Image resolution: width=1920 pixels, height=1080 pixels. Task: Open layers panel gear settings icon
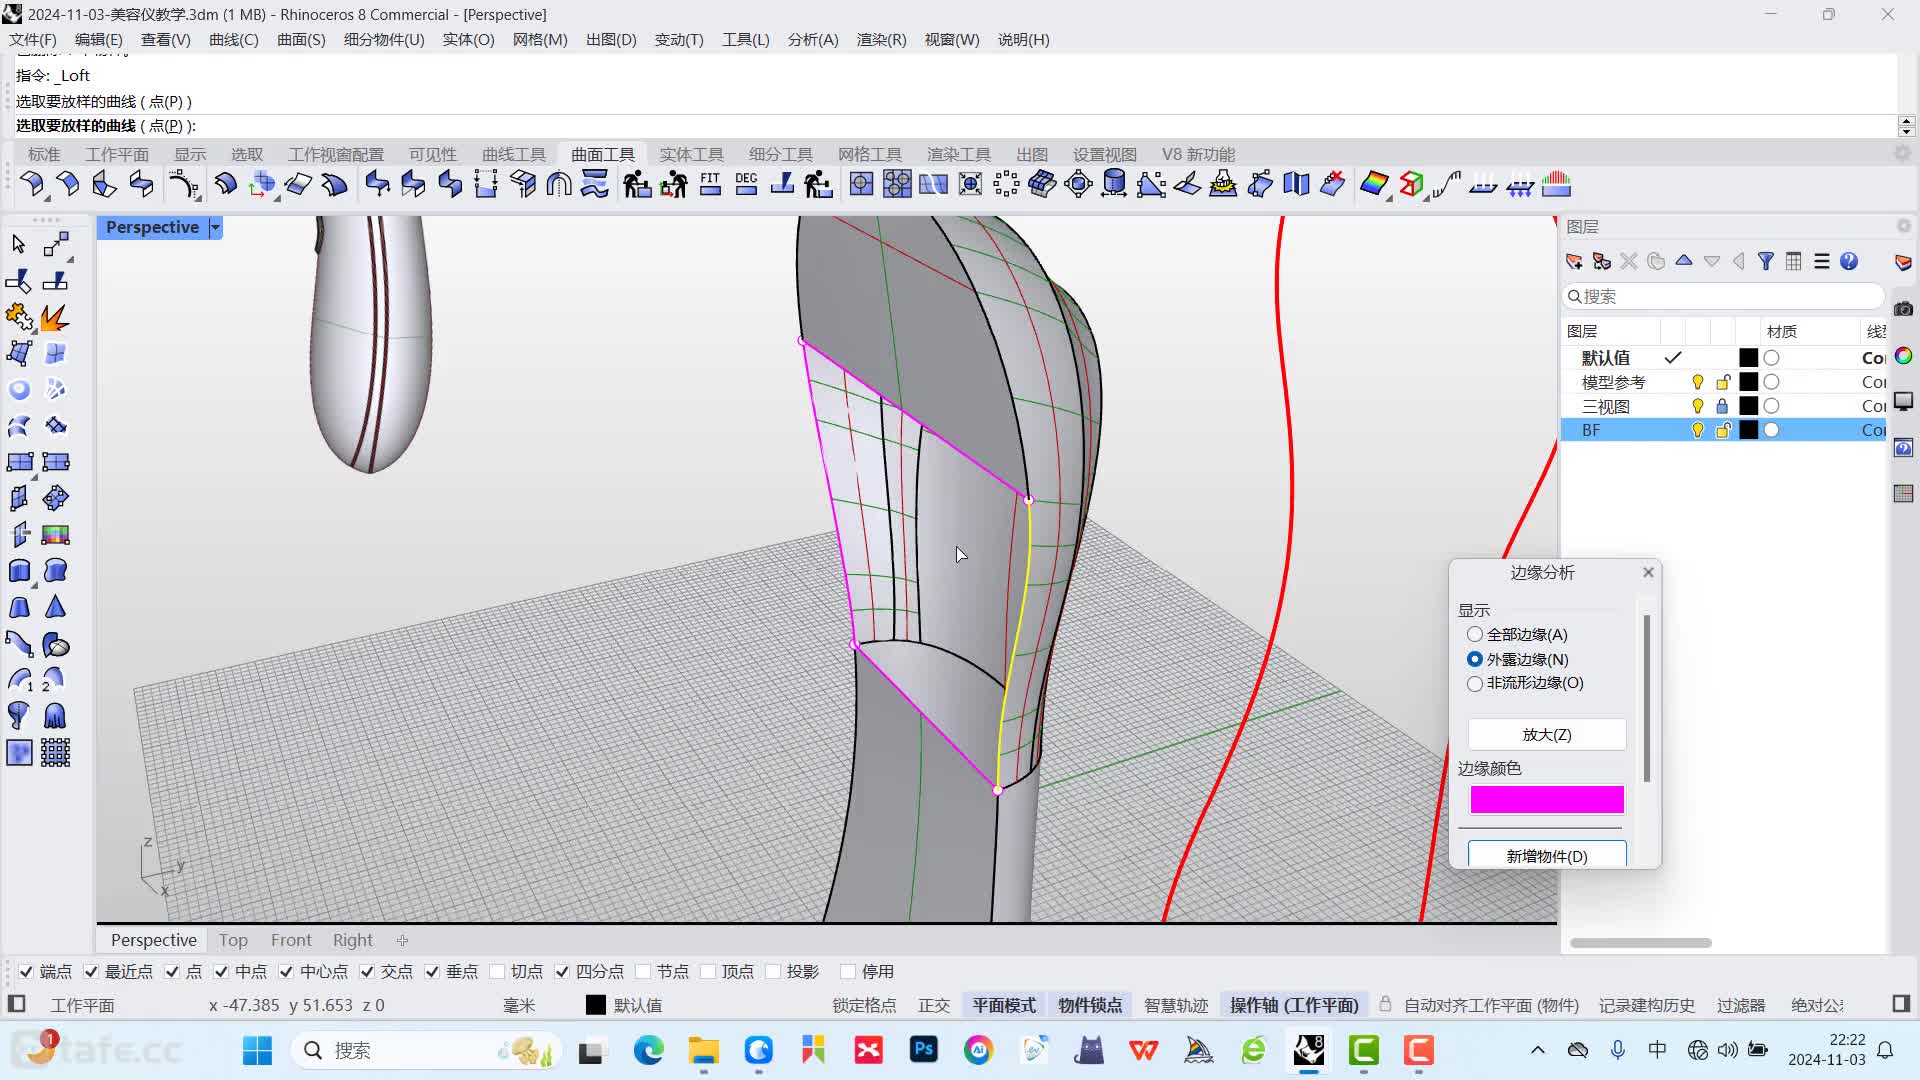1903,226
